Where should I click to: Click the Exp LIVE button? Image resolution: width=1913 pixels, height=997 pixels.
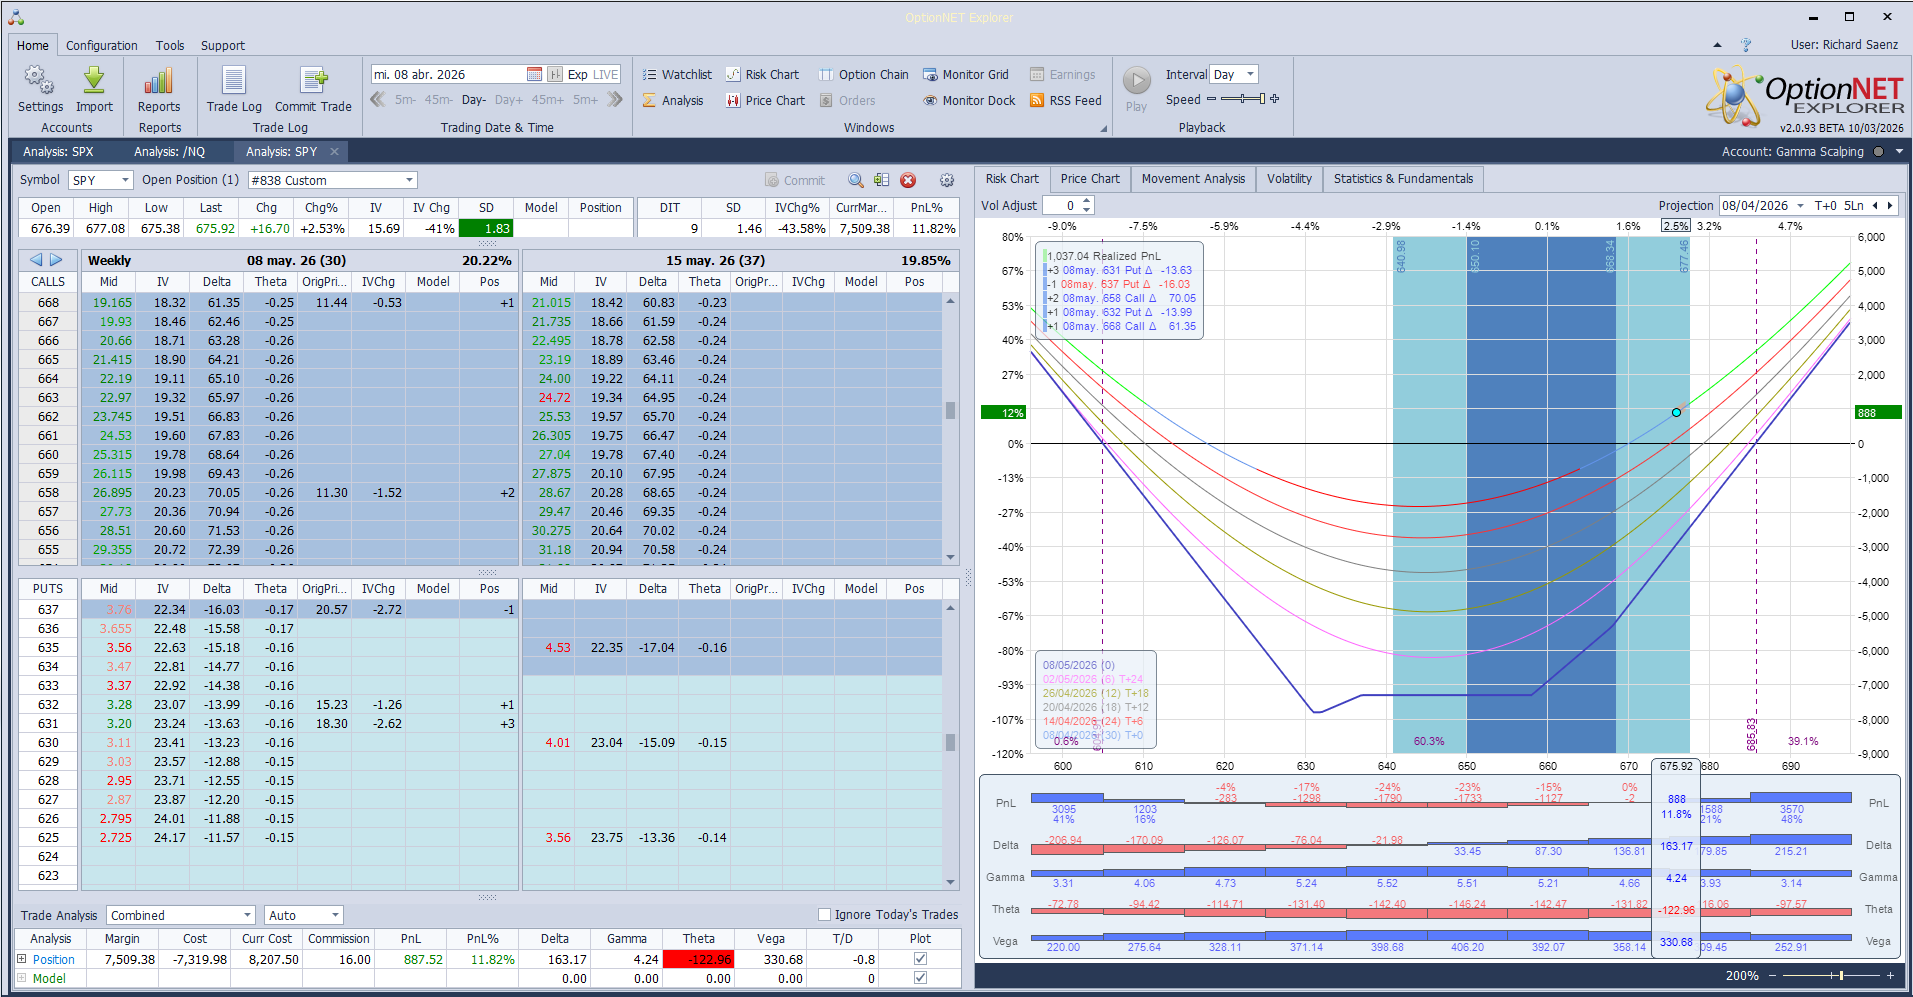[x=592, y=75]
